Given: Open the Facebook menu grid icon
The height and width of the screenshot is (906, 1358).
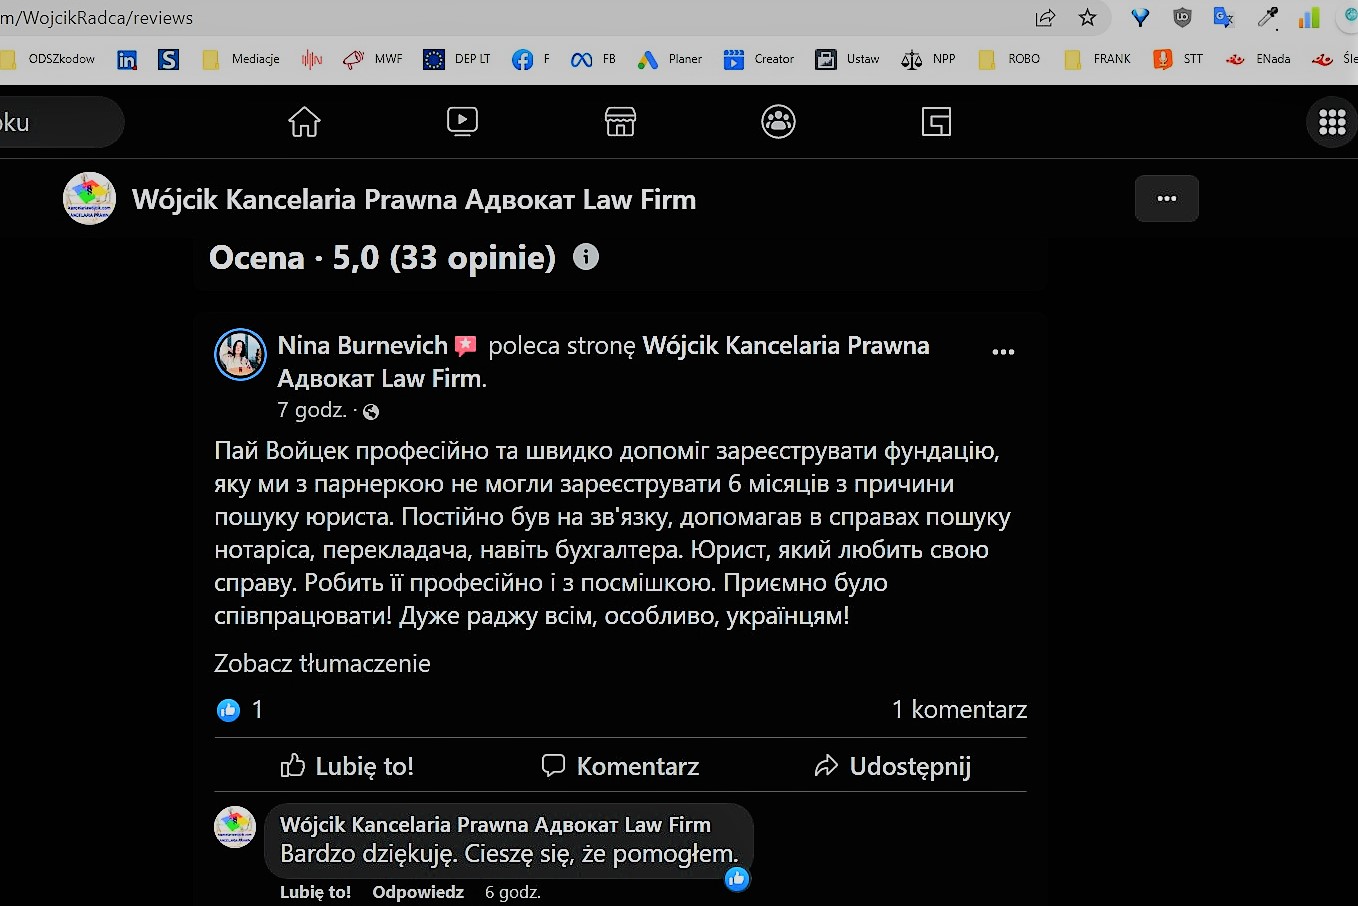Looking at the screenshot, I should click(1332, 122).
